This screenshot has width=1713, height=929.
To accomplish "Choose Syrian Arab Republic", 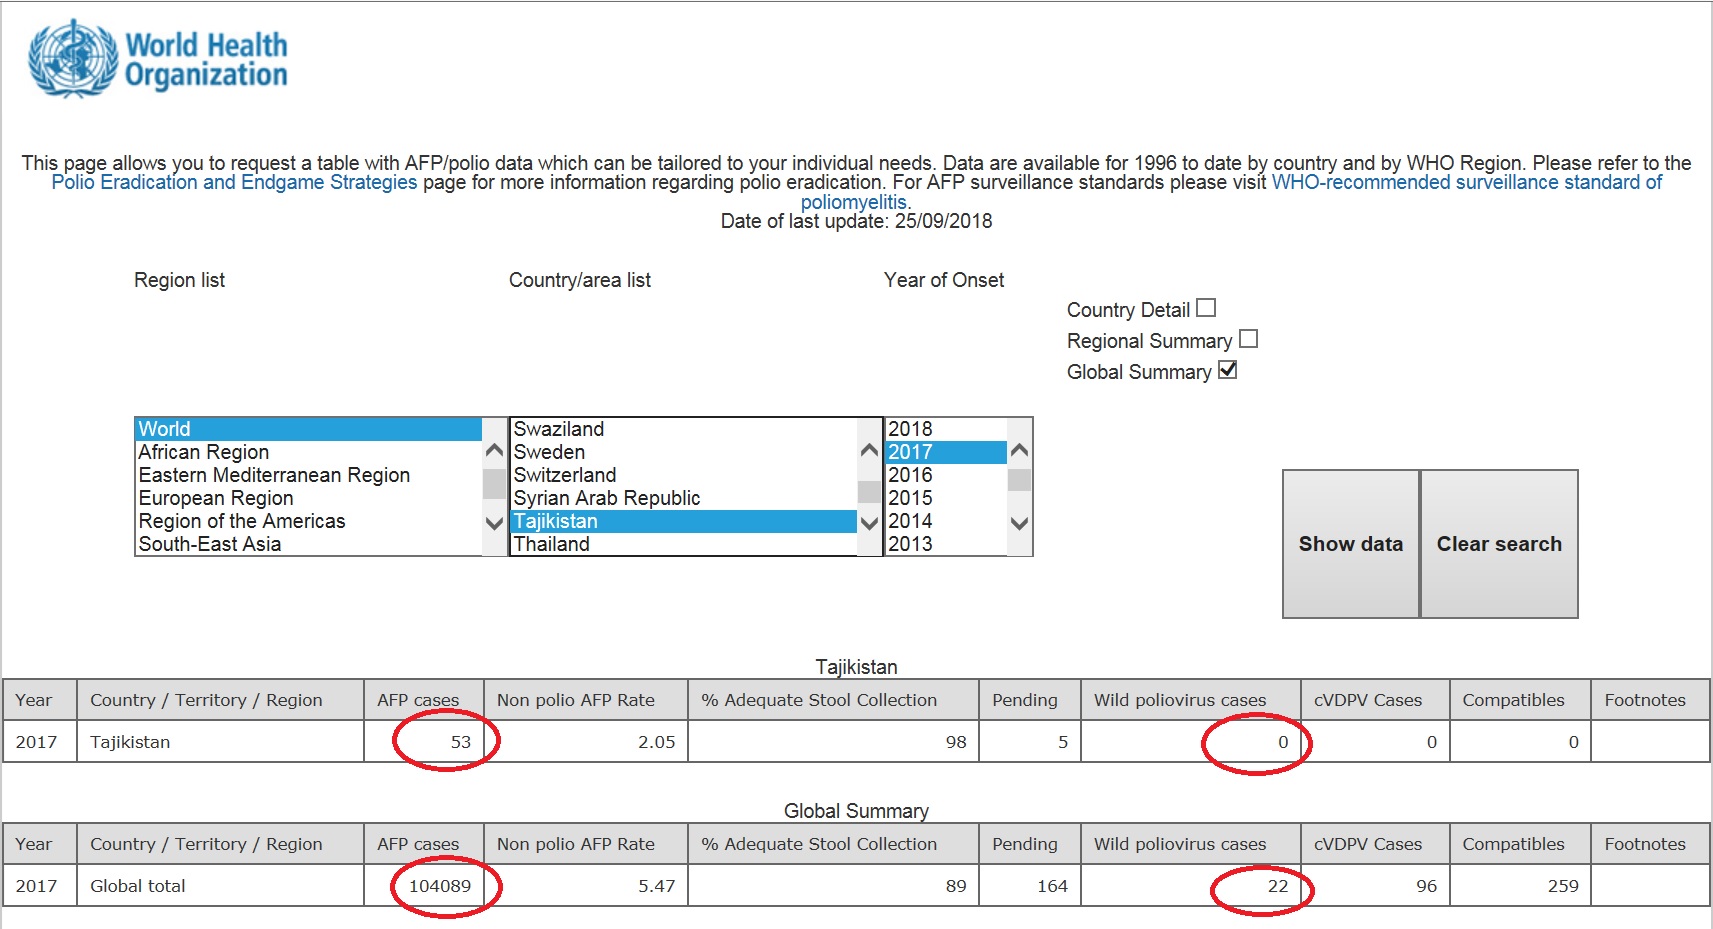I will click(x=684, y=498).
